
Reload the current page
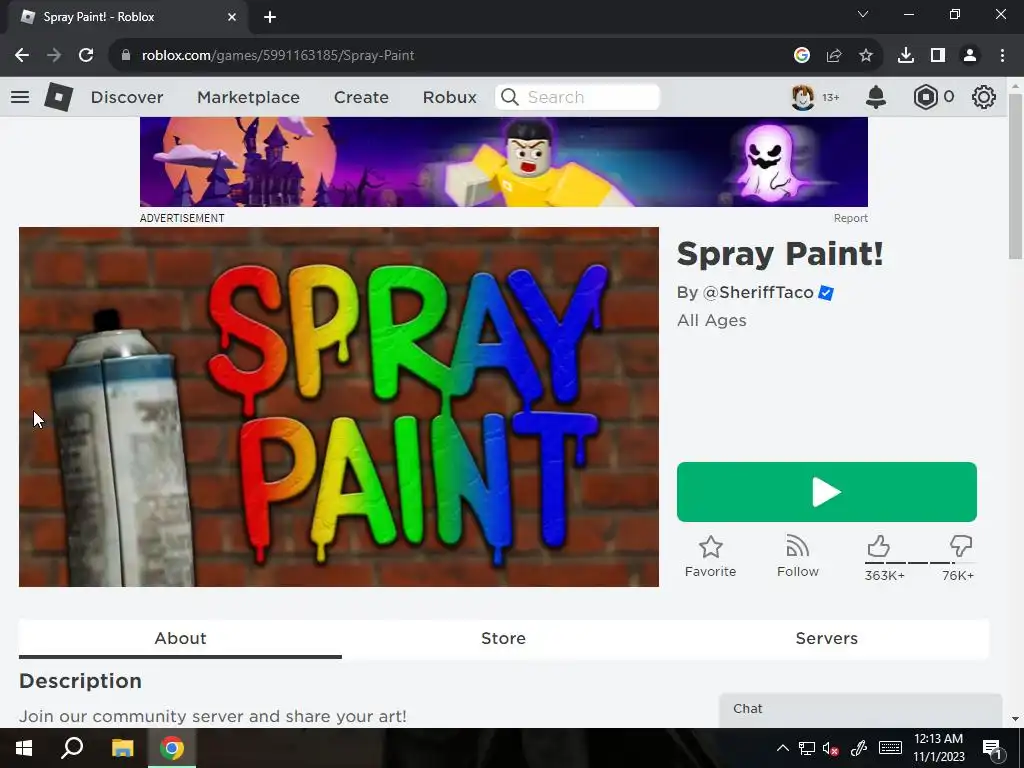pyautogui.click(x=86, y=56)
